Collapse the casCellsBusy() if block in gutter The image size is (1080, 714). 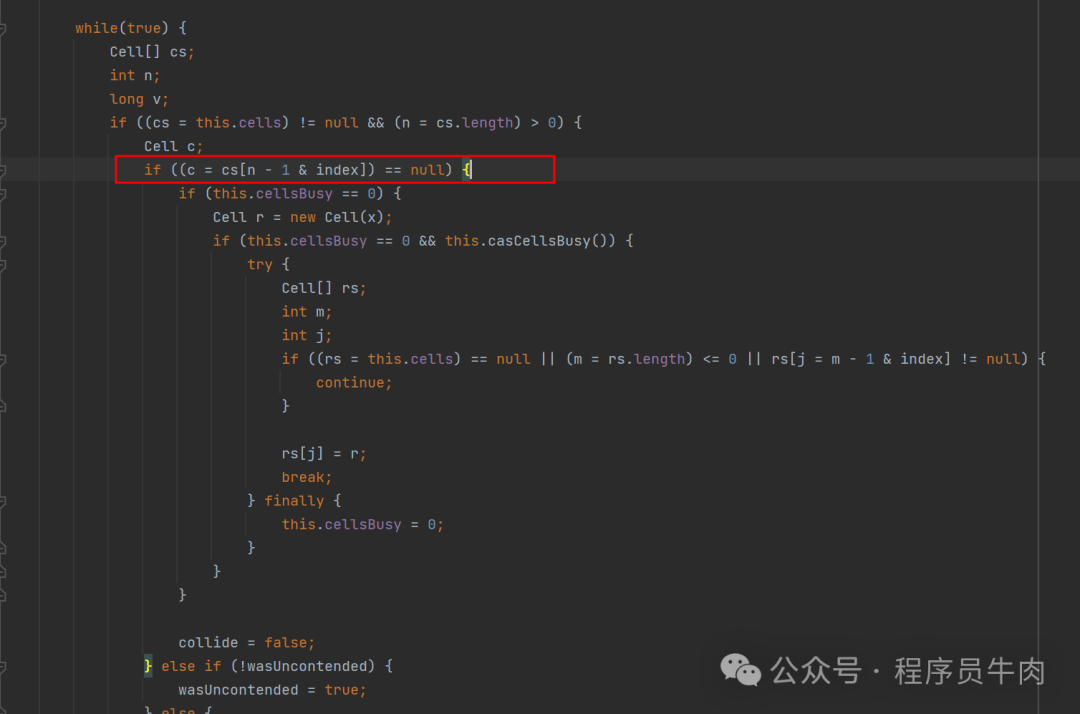3,241
